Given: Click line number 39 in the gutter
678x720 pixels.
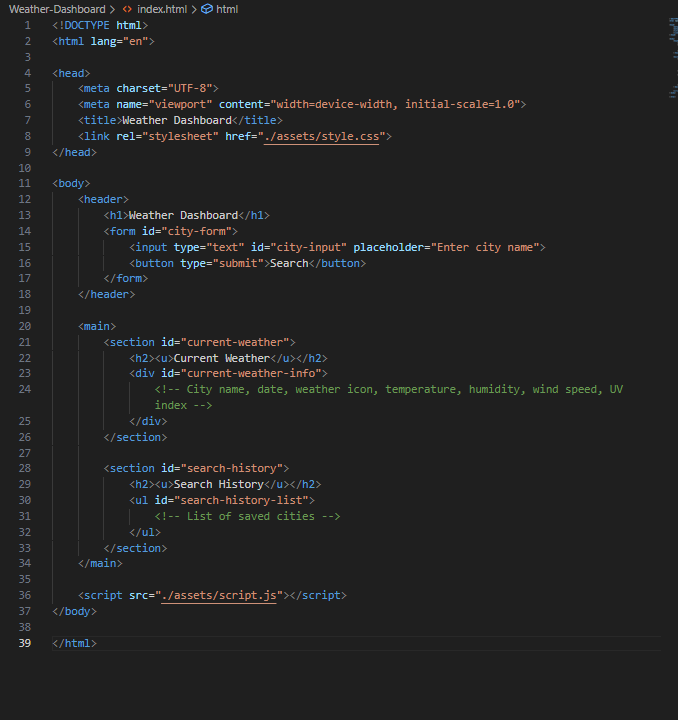Looking at the screenshot, I should point(25,643).
